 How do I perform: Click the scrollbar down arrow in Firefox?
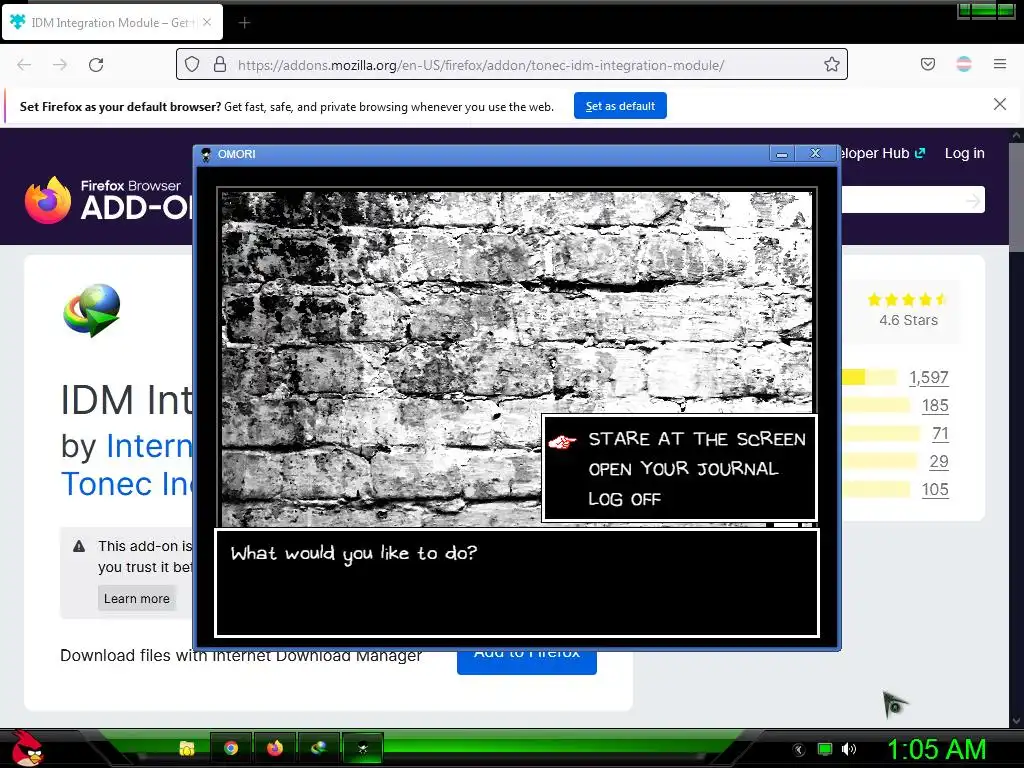[x=1016, y=721]
